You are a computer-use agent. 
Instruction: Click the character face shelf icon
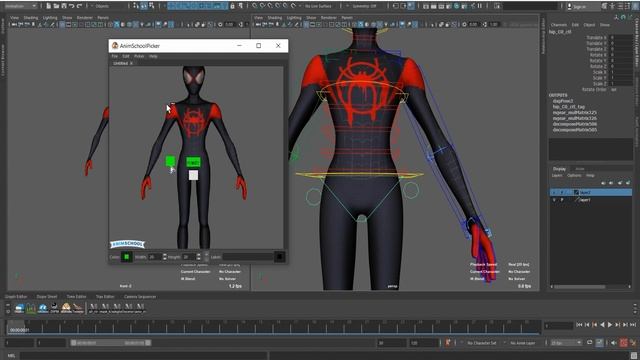point(66,308)
